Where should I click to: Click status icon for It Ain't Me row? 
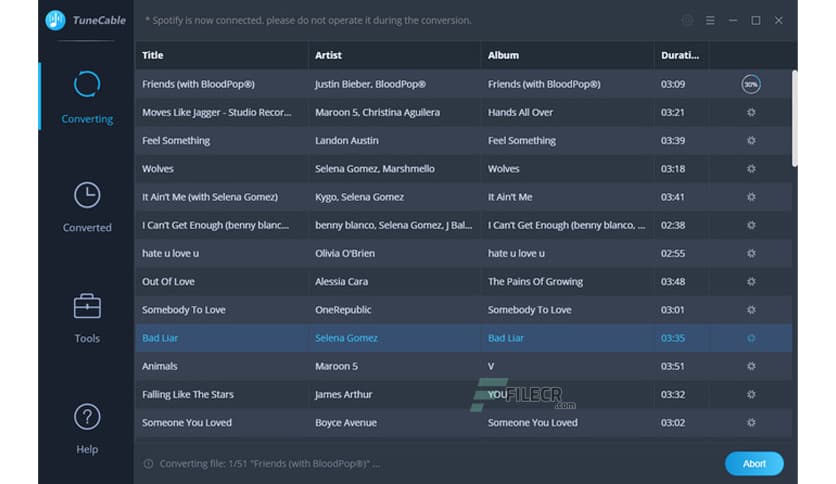[751, 197]
